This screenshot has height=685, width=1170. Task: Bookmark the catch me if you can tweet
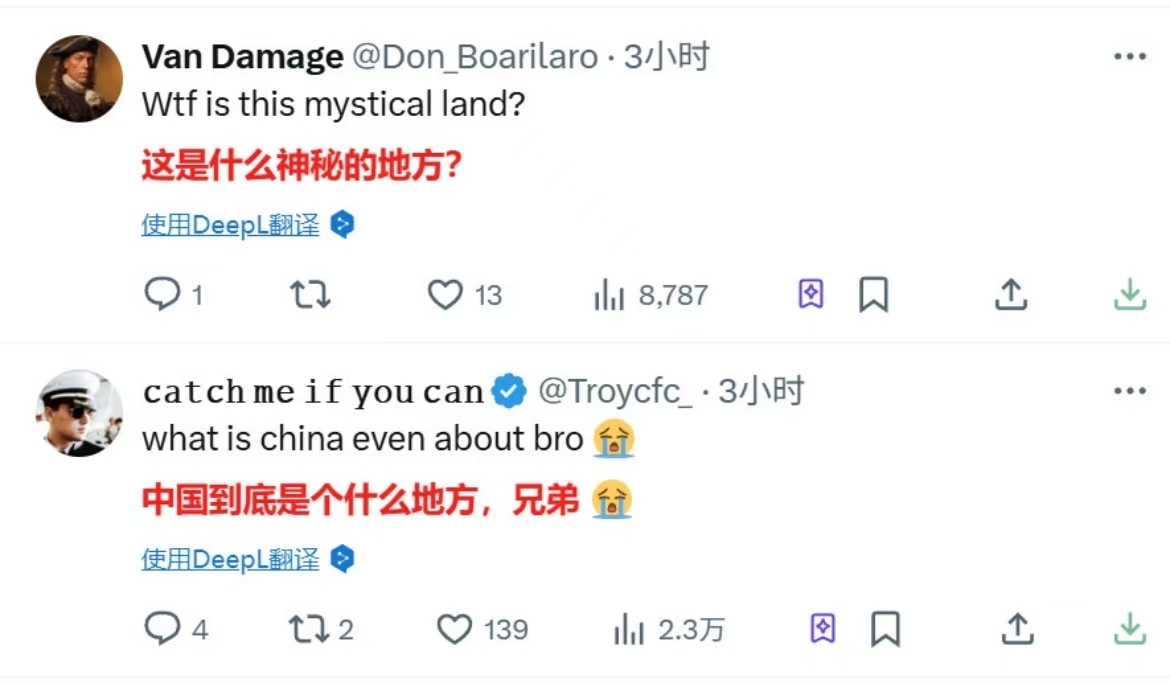tap(886, 628)
